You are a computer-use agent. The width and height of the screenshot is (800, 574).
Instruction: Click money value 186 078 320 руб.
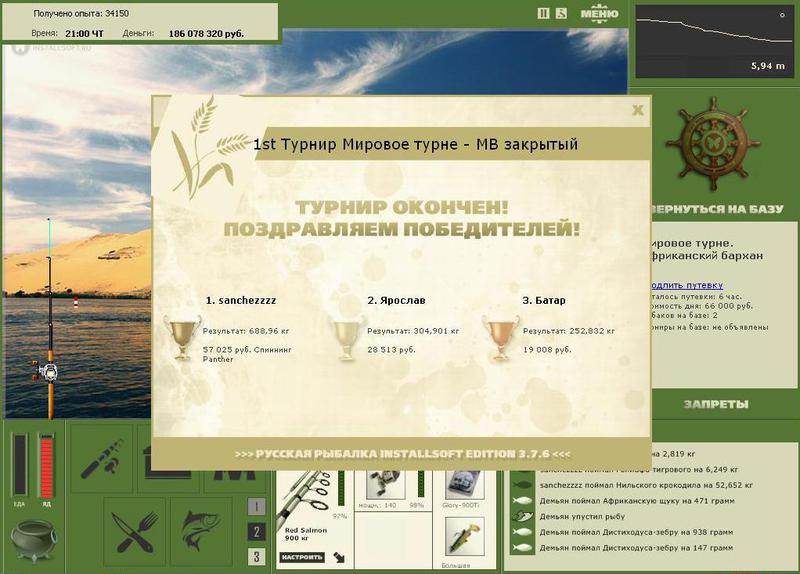pos(206,34)
